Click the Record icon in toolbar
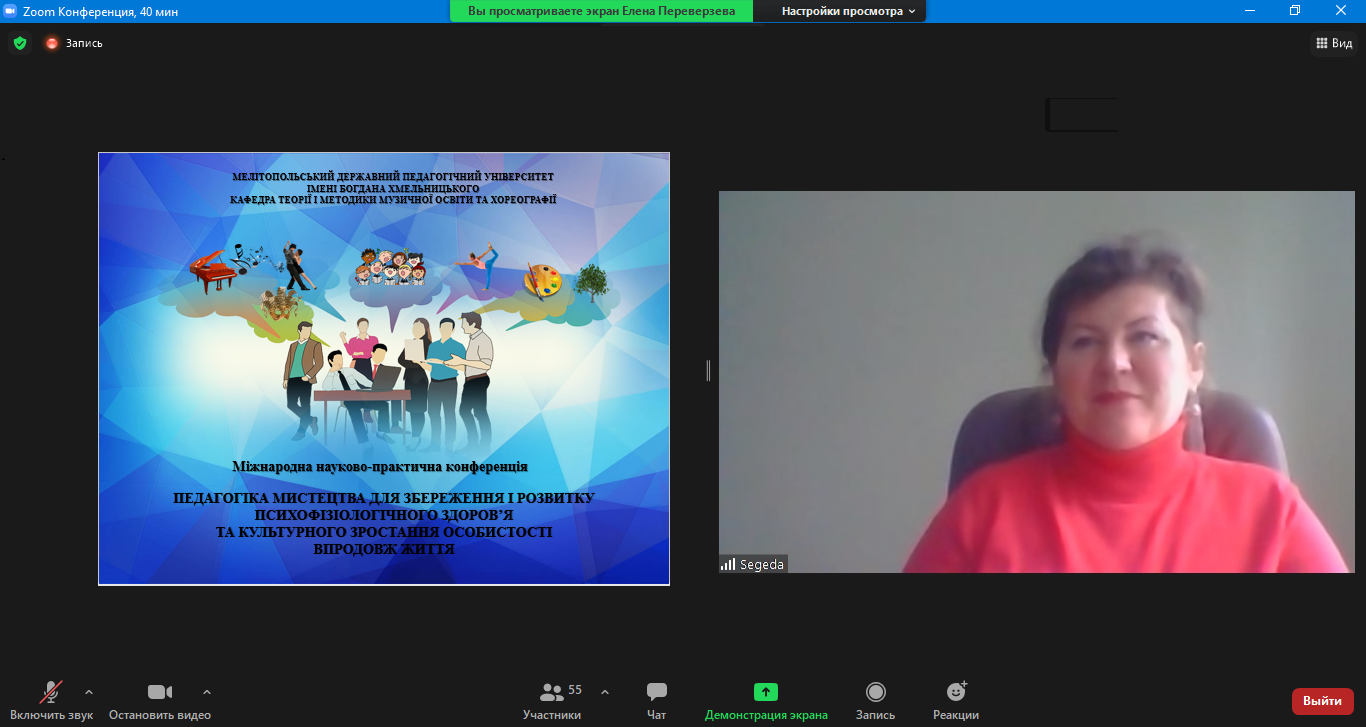Image resolution: width=1366 pixels, height=727 pixels. [875, 692]
